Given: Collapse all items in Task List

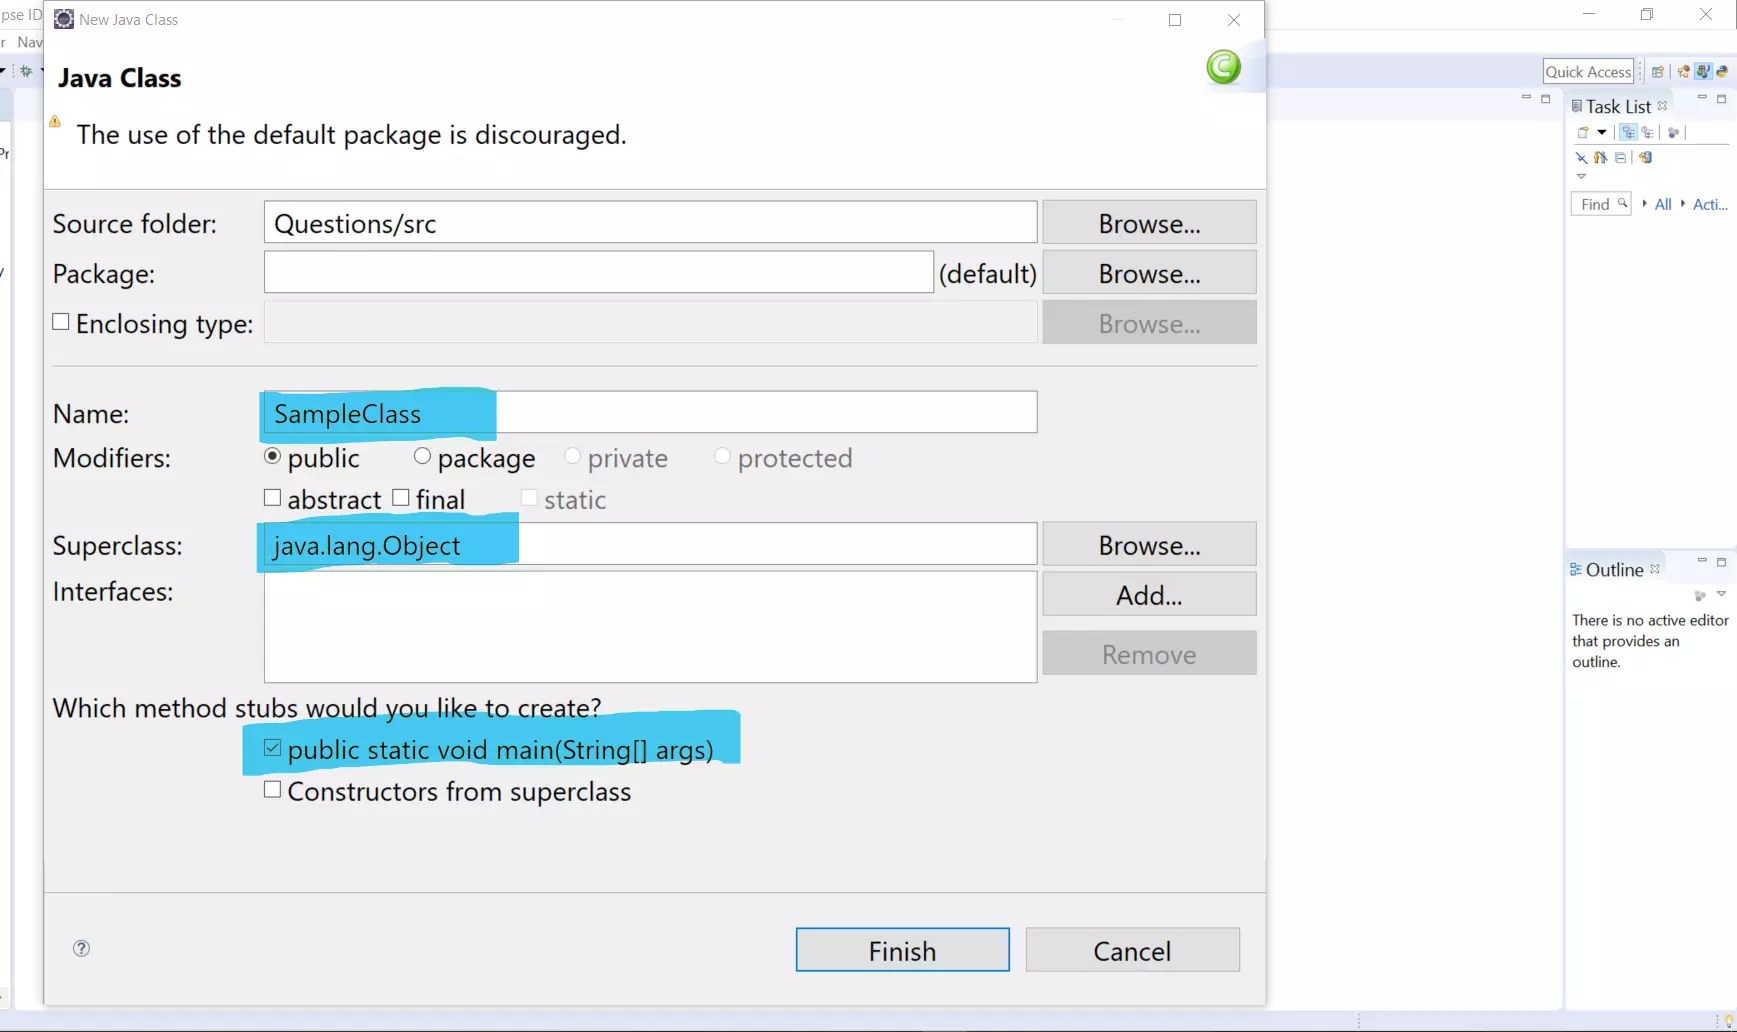Looking at the screenshot, I should (x=1620, y=158).
